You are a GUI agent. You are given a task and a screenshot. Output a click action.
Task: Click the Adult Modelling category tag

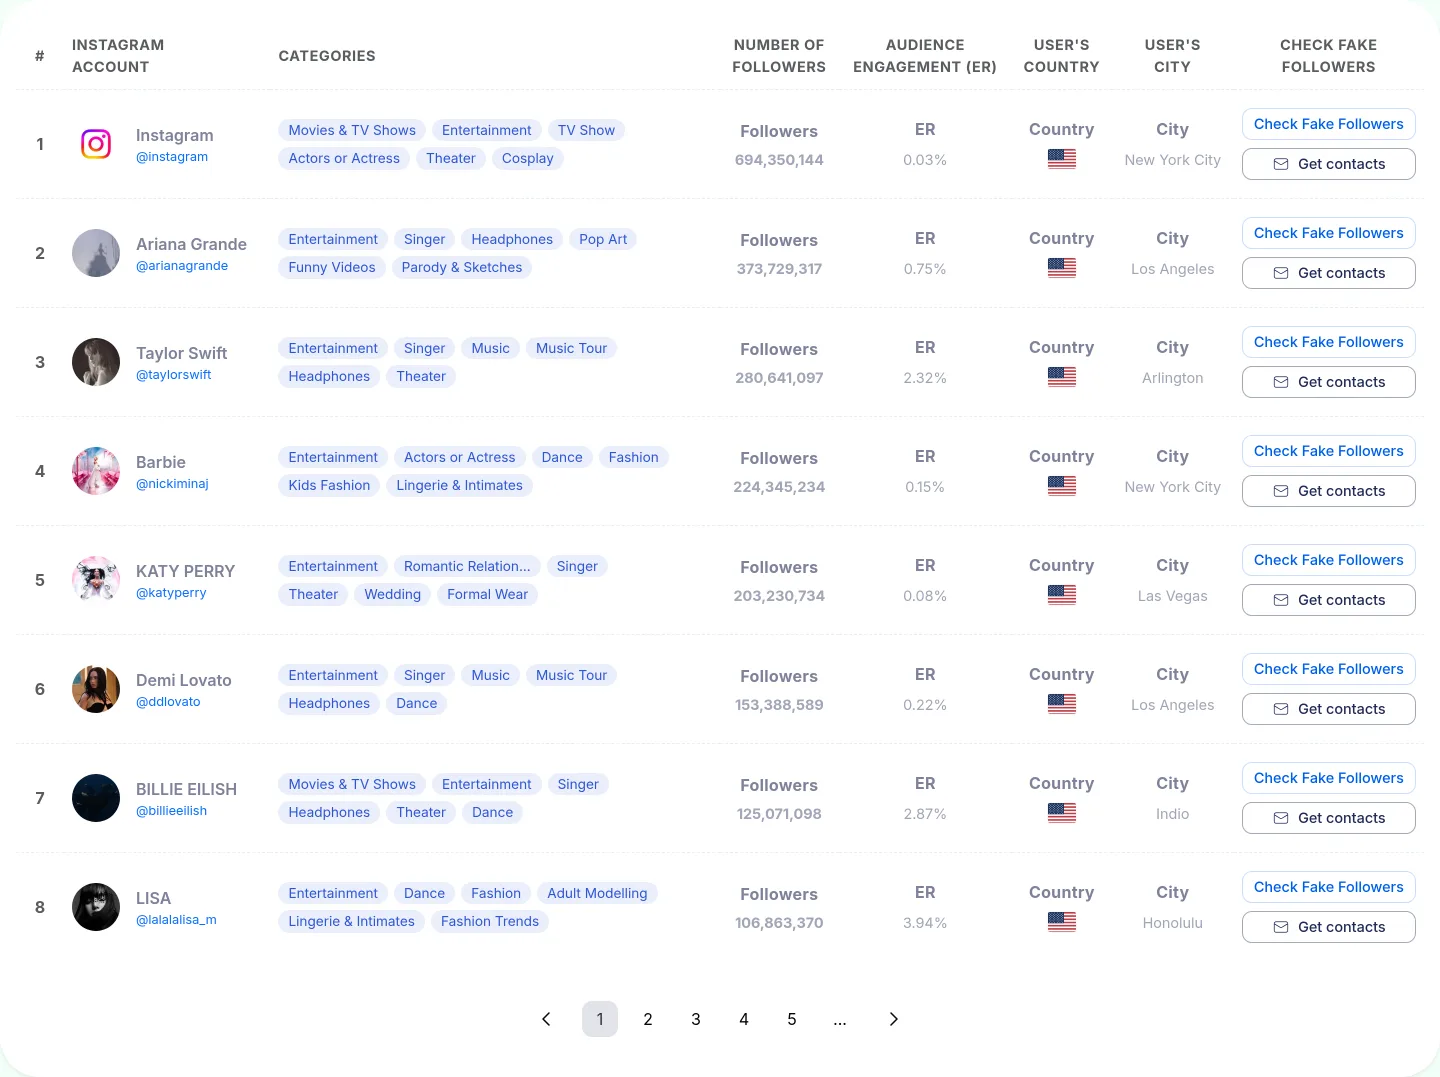(x=597, y=893)
